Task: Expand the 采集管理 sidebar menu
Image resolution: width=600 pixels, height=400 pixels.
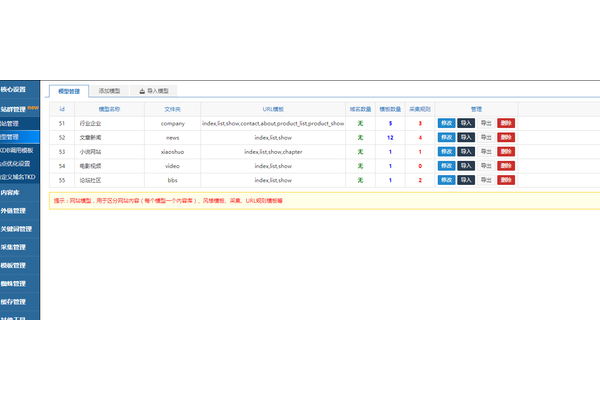Action: pyautogui.click(x=14, y=246)
